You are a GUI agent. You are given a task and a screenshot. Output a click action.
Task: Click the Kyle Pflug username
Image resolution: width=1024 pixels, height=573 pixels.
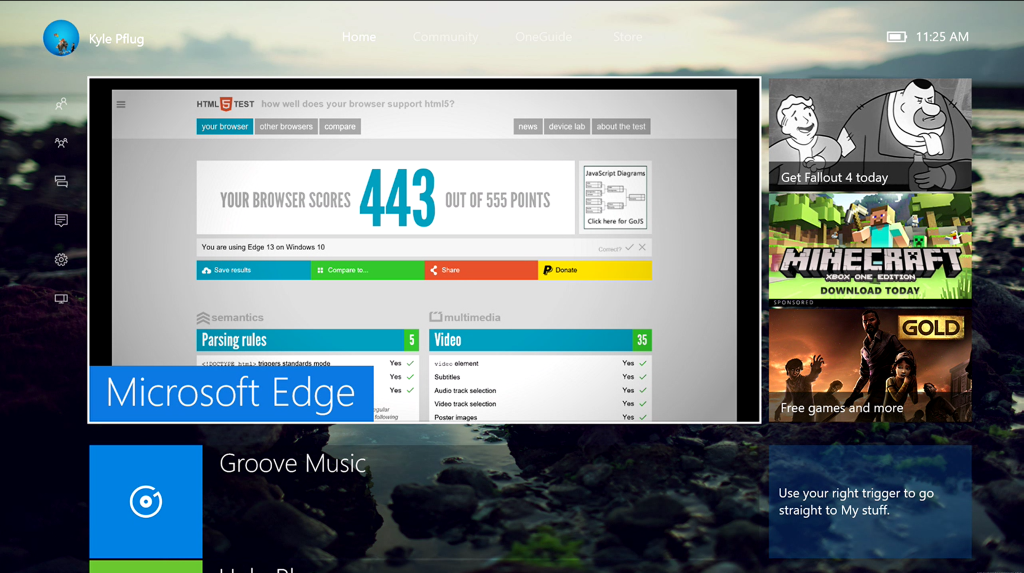click(x=116, y=39)
